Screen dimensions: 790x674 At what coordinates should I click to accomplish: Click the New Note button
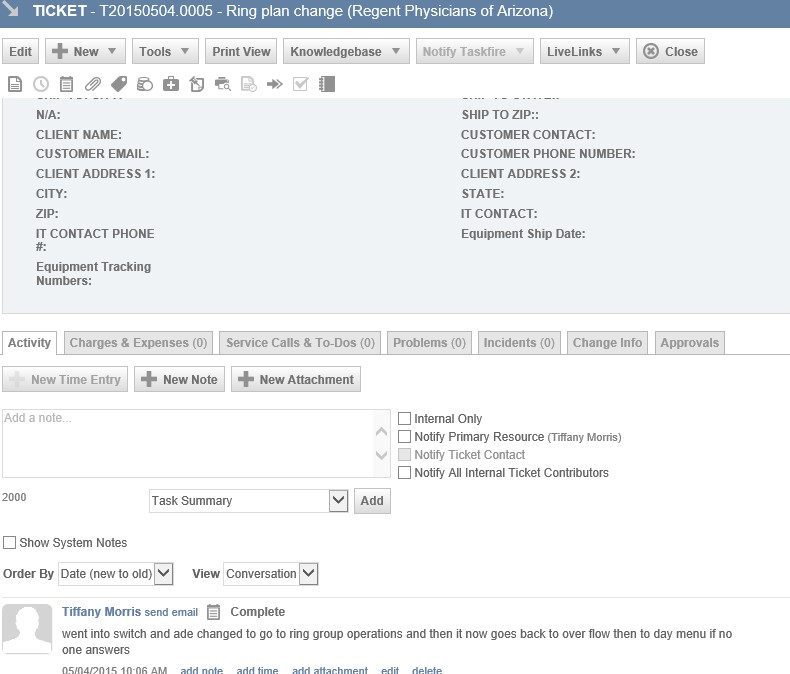pyautogui.click(x=179, y=380)
